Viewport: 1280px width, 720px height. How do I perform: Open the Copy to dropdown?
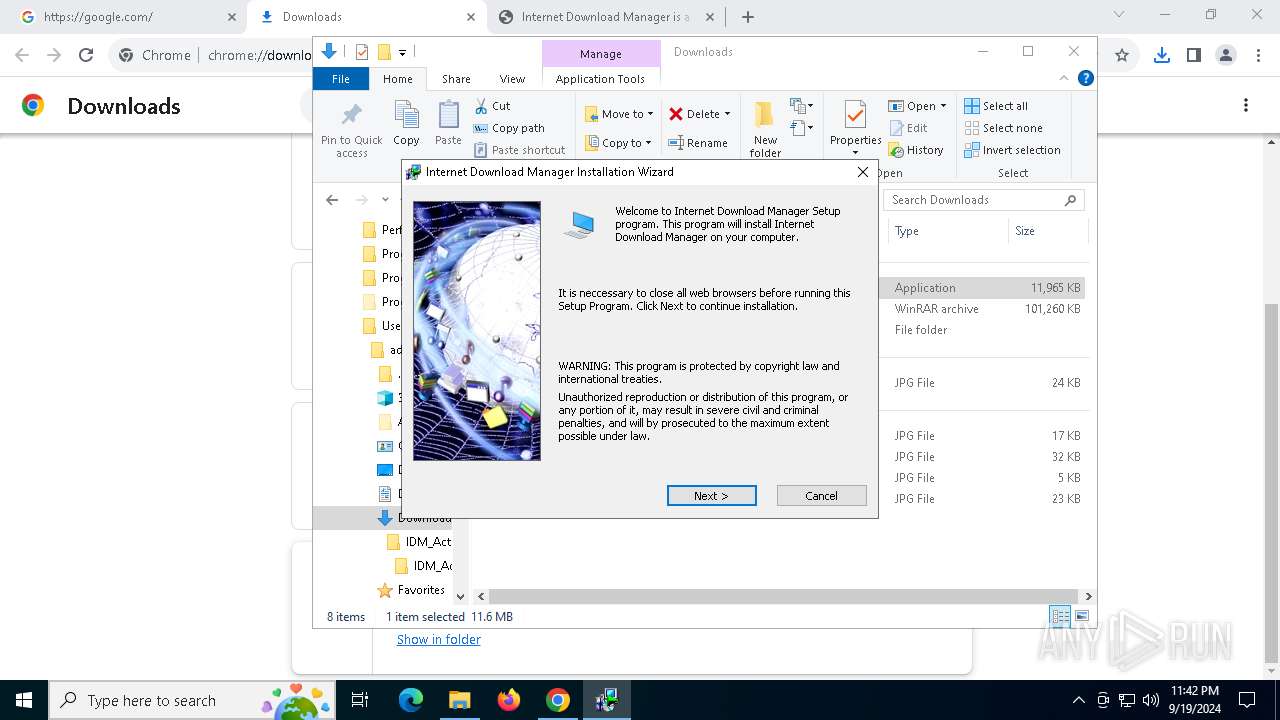click(618, 143)
